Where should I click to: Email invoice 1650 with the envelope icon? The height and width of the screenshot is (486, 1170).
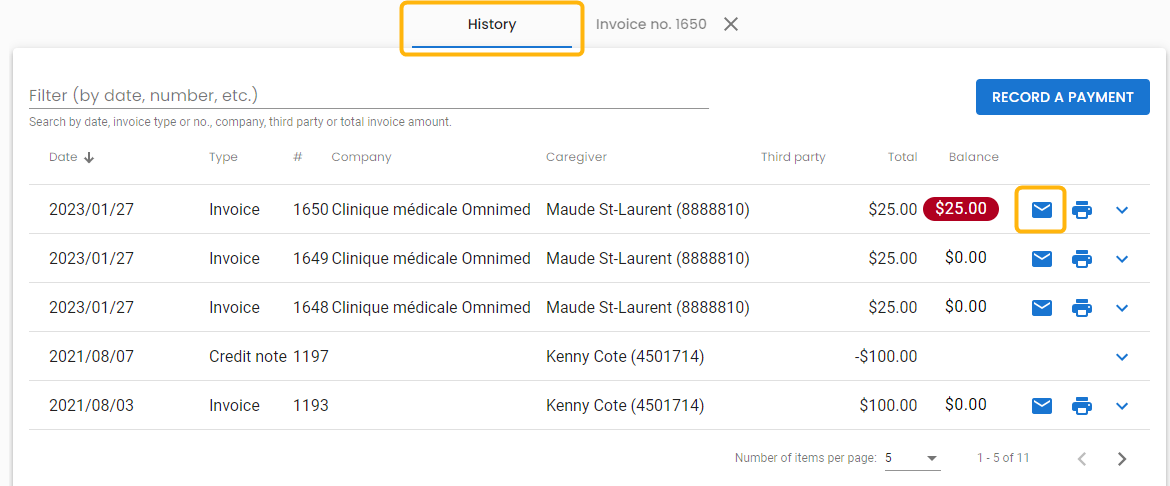1042,210
